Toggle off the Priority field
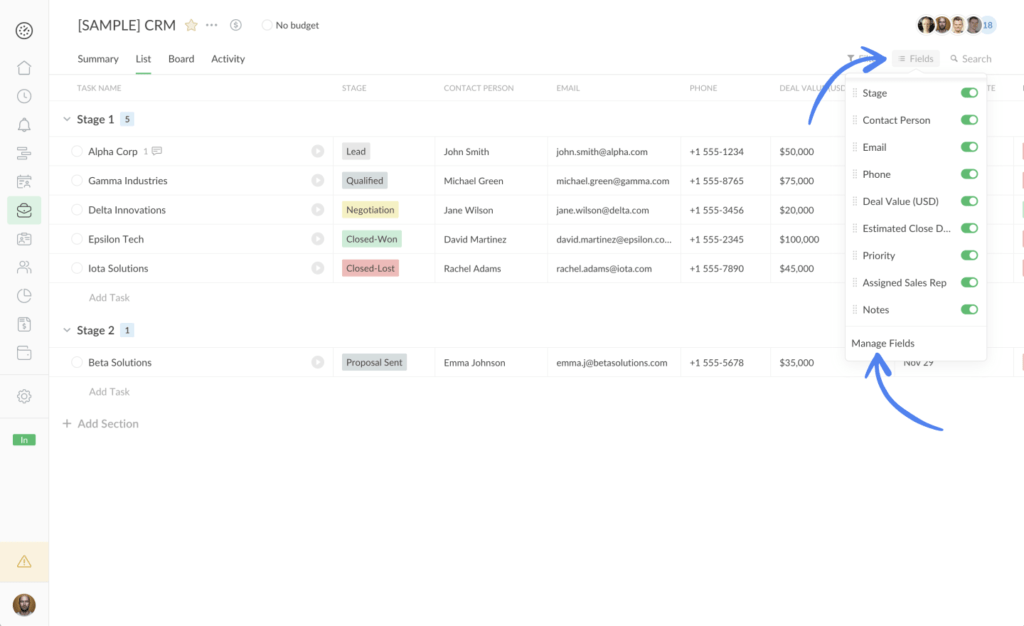1024x626 pixels. tap(969, 255)
